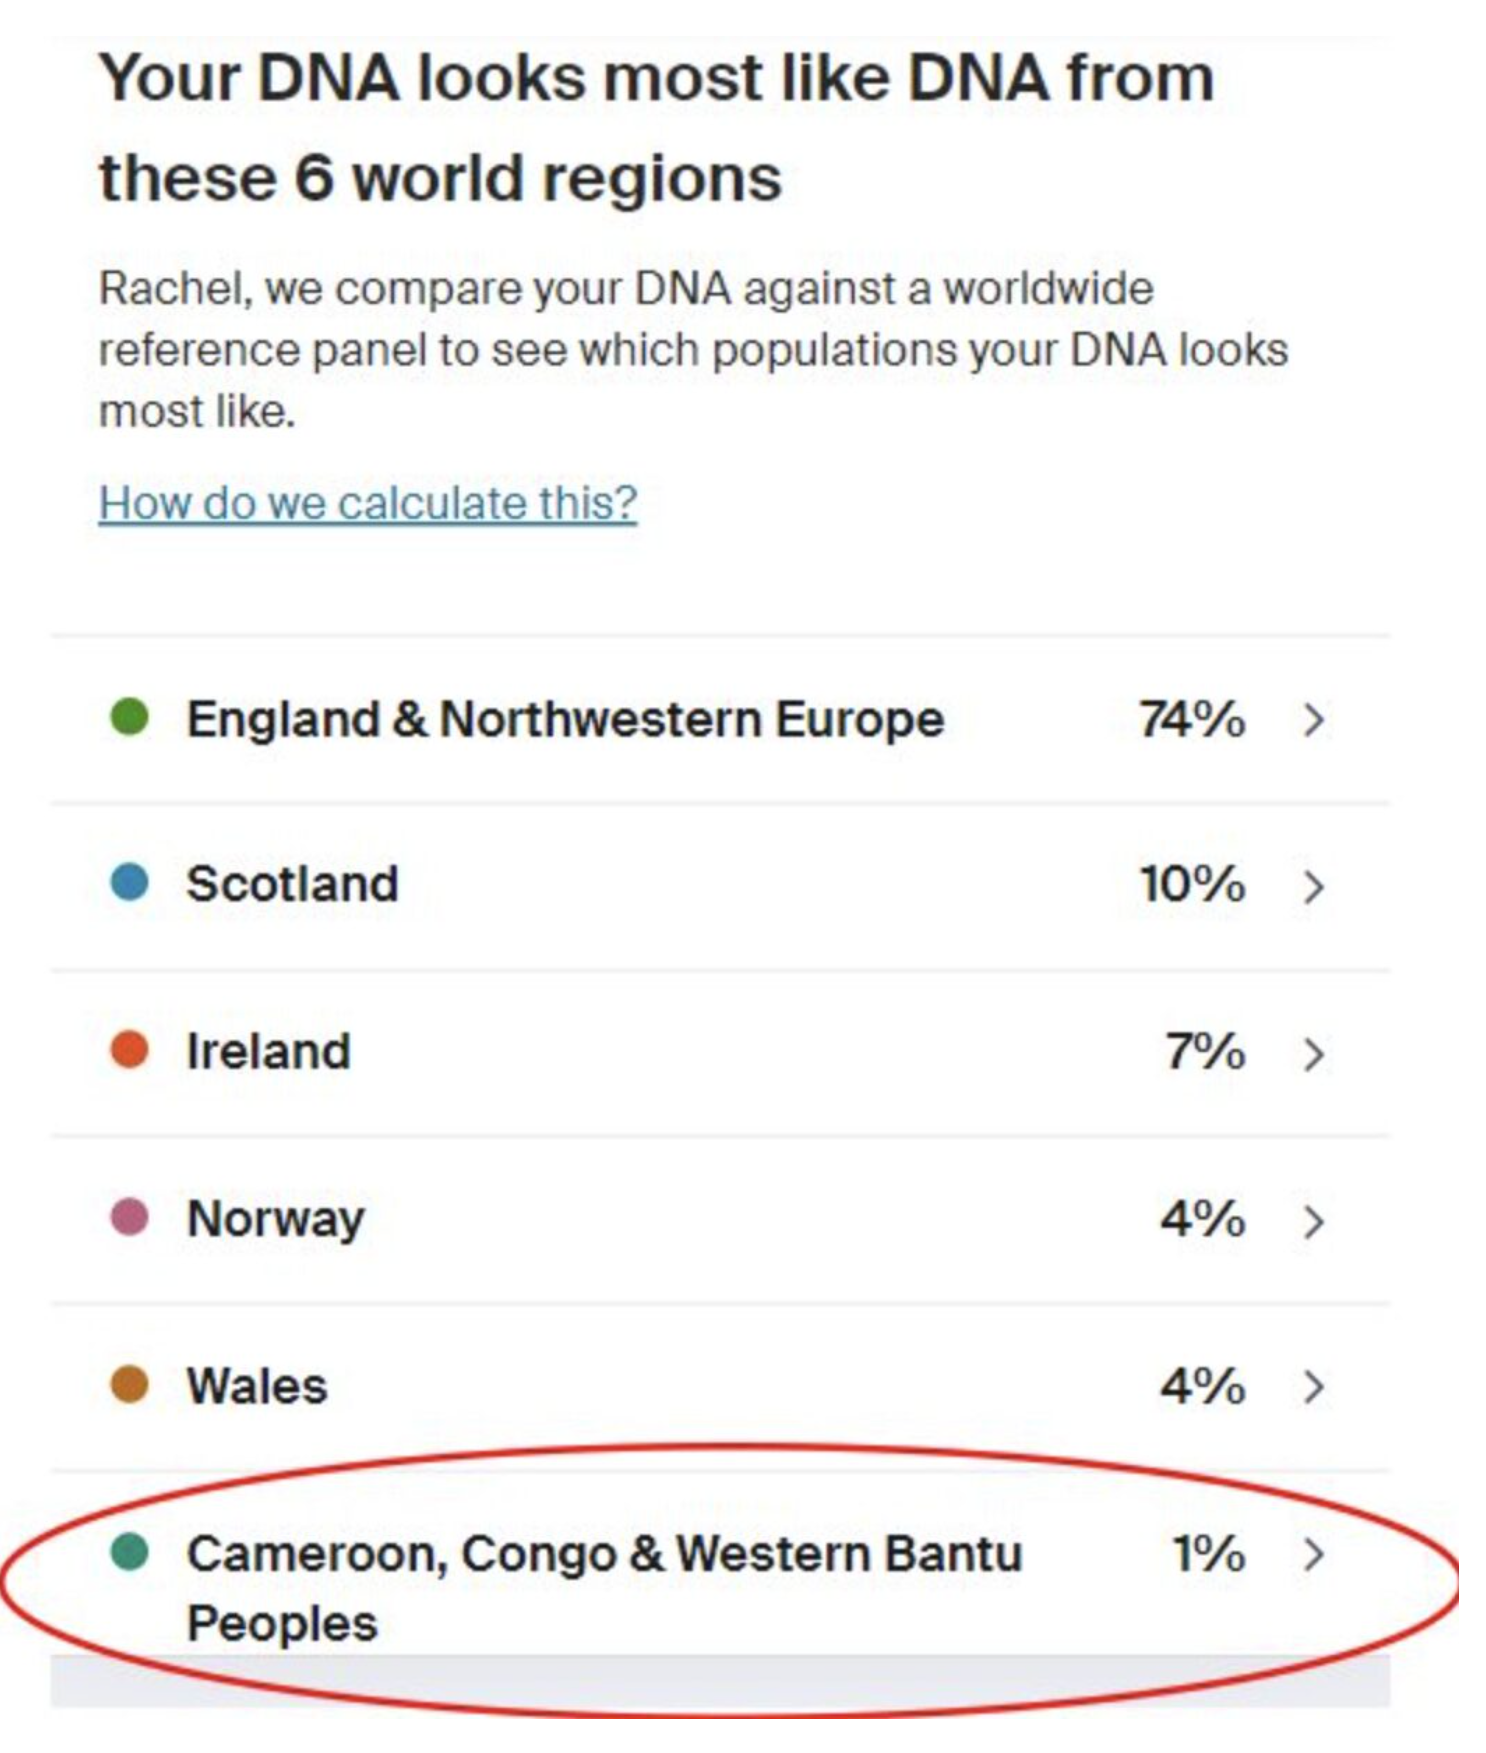This screenshot has width=1486, height=1753.
Task: Expand England & Northwestern Europe chevron arrow
Action: tap(1314, 720)
